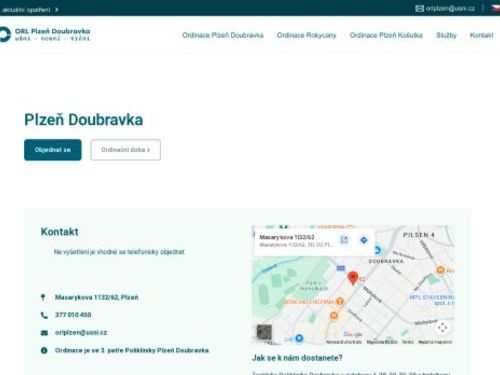
Task: Click the envelope icon in top bar
Action: (419, 8)
